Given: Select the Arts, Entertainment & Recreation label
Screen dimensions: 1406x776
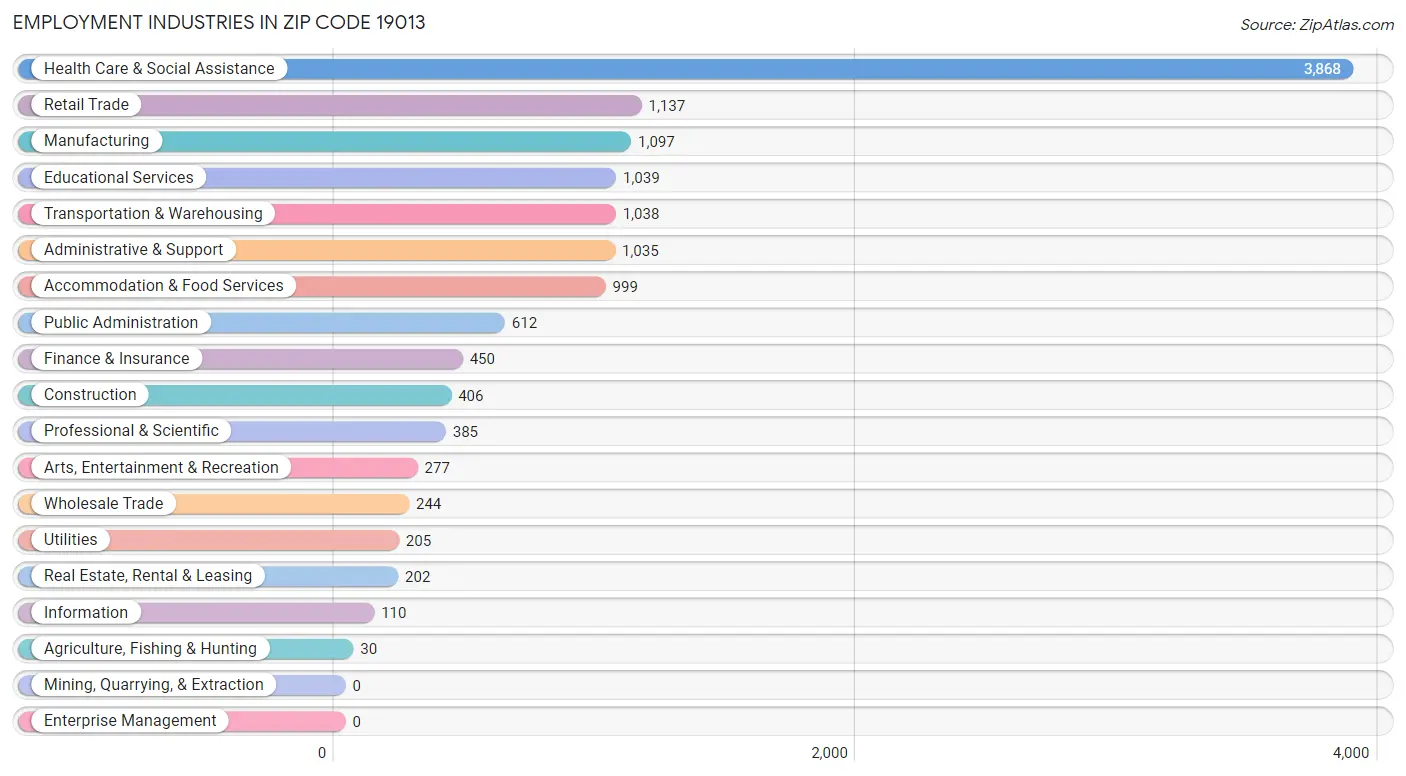Looking at the screenshot, I should click(161, 468).
